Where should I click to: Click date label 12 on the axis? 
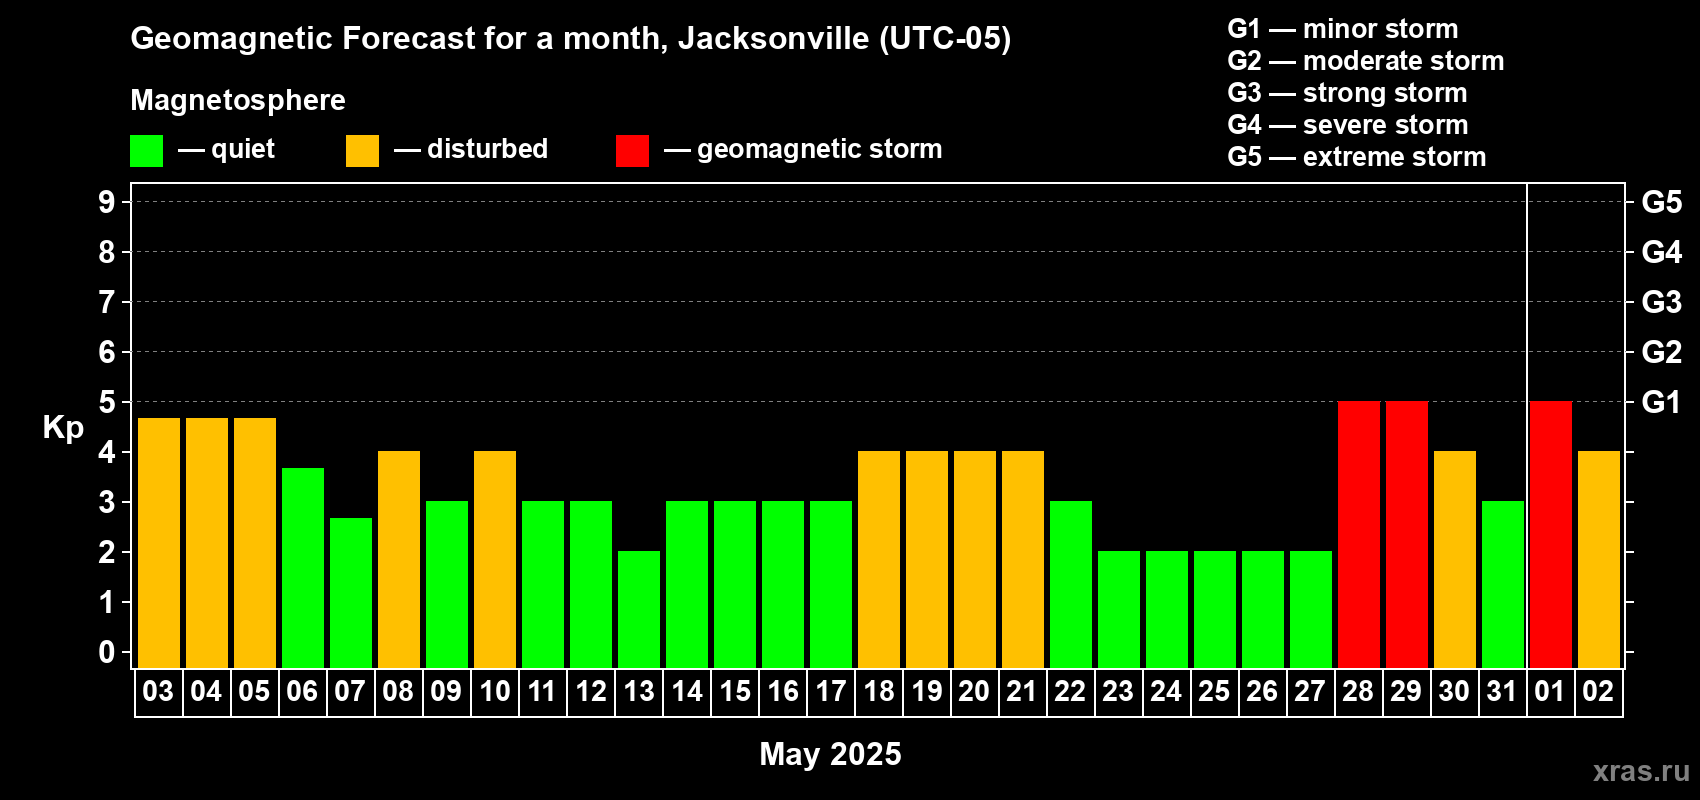(590, 691)
